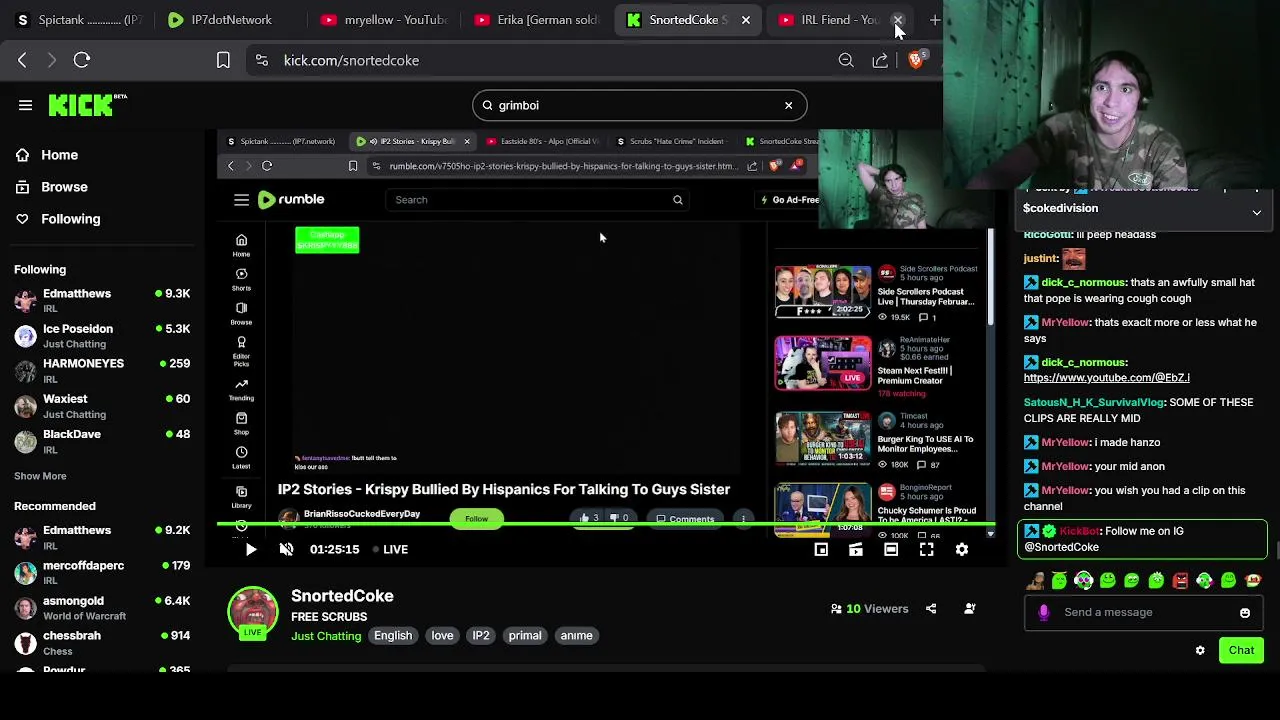Click the share page icon in address bar
Viewport: 1280px width, 720px height.
[x=880, y=60]
